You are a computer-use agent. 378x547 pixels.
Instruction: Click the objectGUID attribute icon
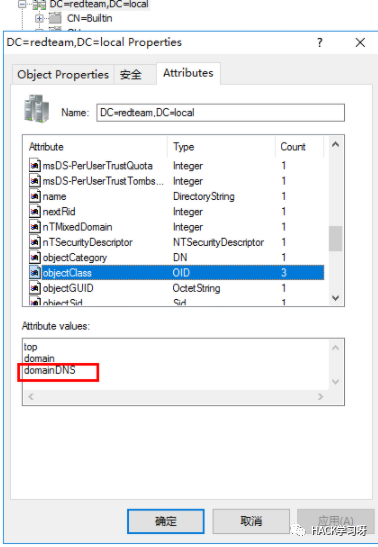point(35,288)
